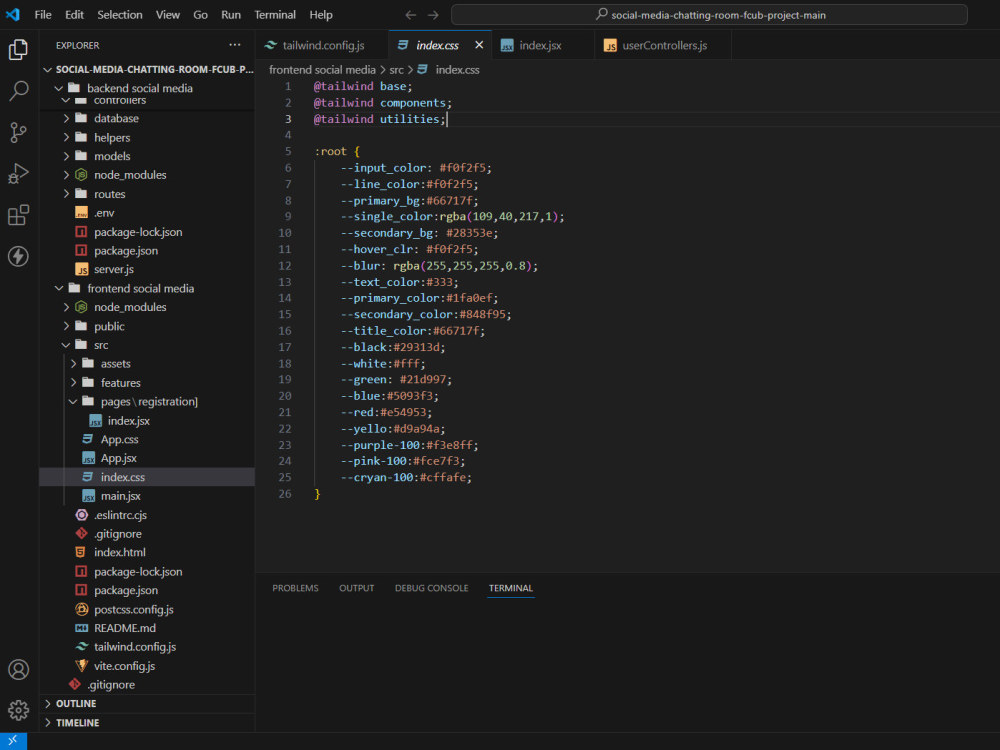The height and width of the screenshot is (750, 1000).
Task: Expand the assets folder
Action: point(73,364)
